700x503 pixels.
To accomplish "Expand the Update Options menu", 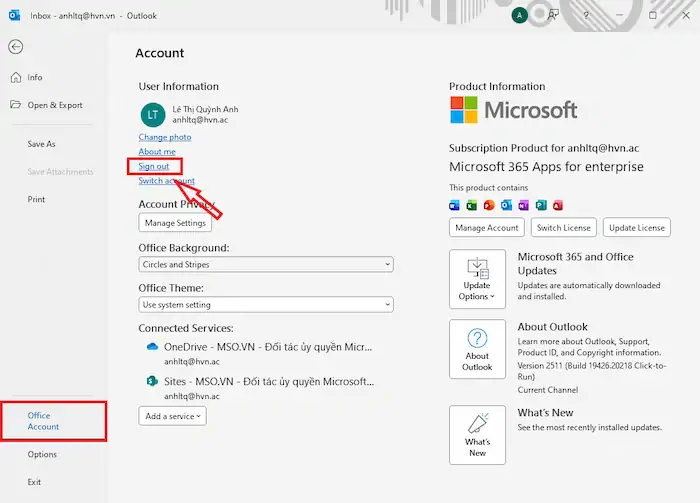I will (x=477, y=279).
